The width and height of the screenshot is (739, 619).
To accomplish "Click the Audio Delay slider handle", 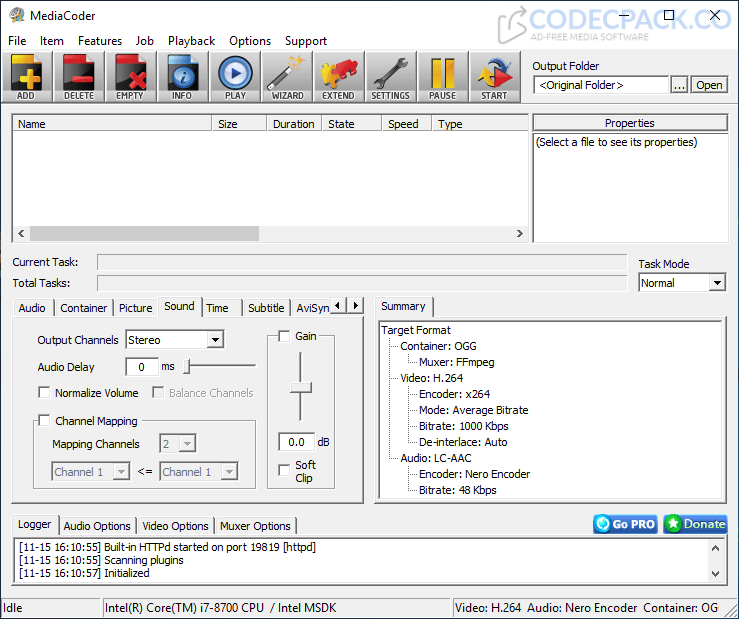I will [x=187, y=366].
